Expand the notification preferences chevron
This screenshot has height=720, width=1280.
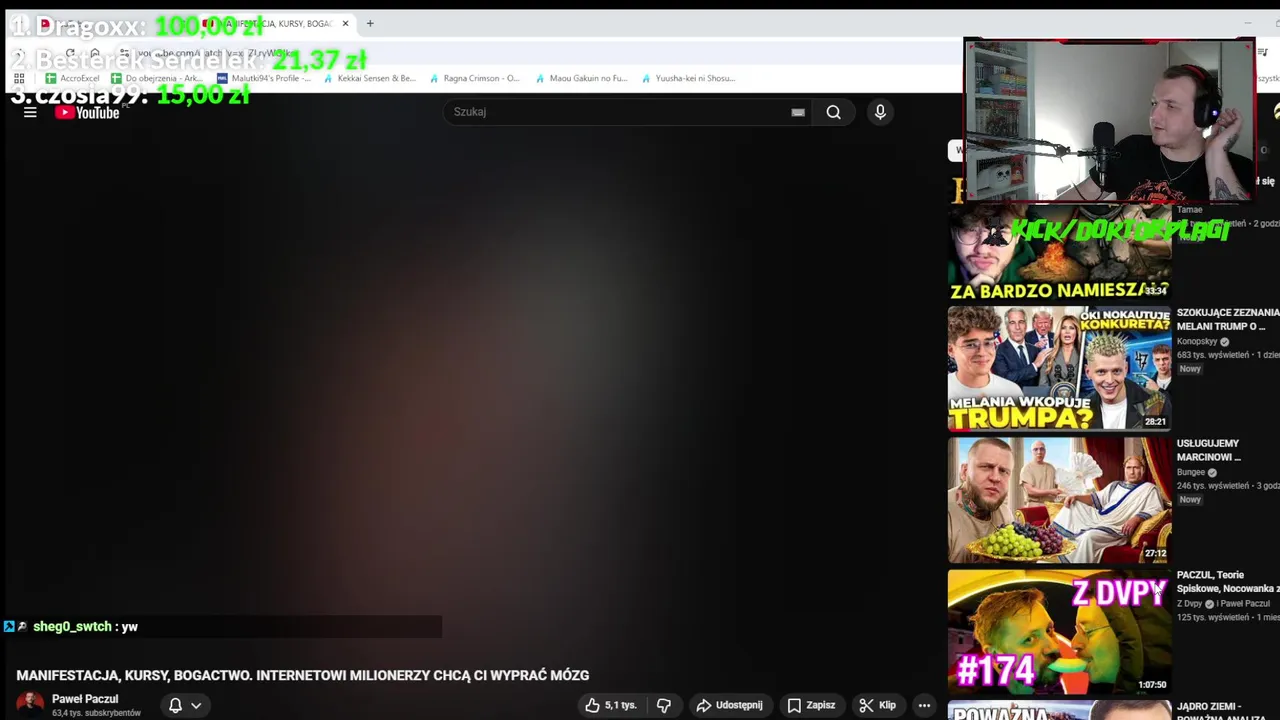click(x=196, y=705)
